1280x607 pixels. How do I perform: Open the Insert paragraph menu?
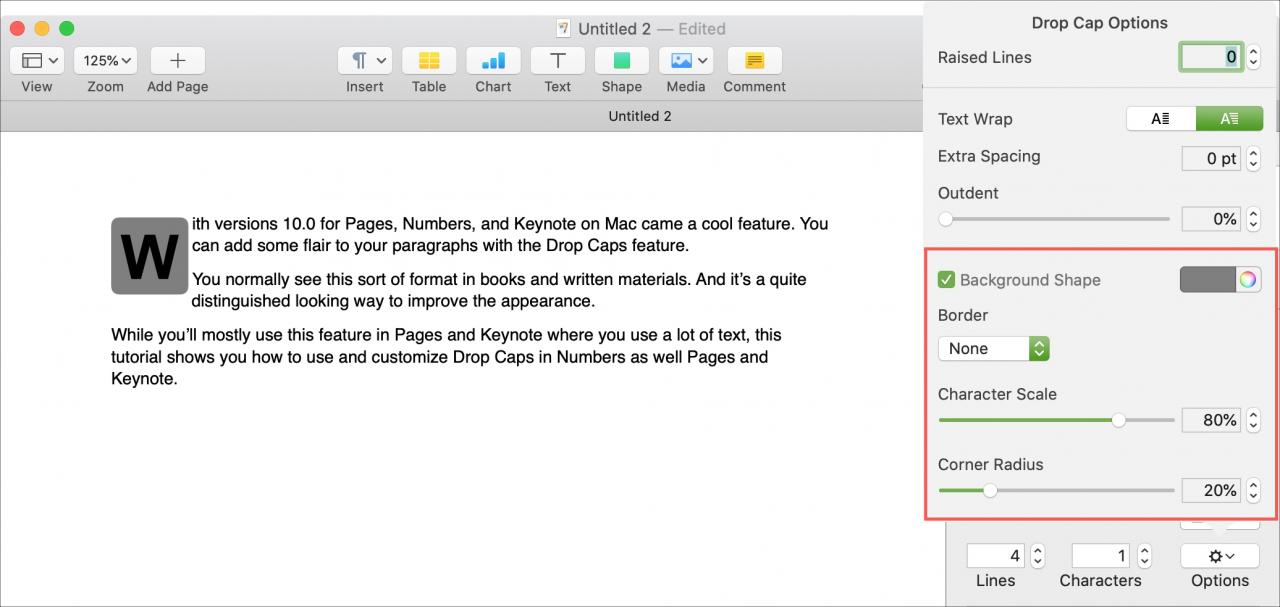click(x=365, y=60)
